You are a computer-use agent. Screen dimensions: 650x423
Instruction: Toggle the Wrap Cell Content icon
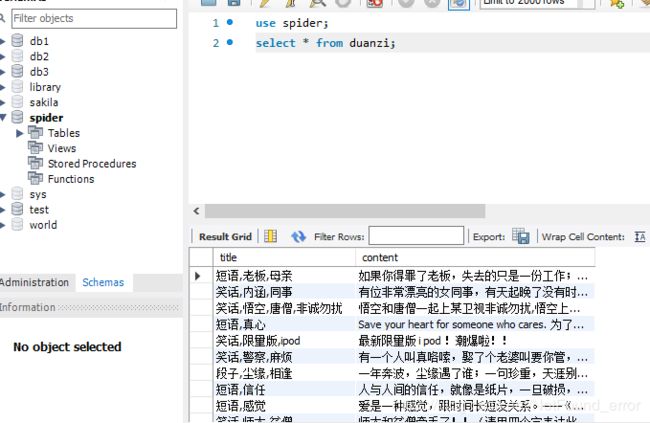640,237
